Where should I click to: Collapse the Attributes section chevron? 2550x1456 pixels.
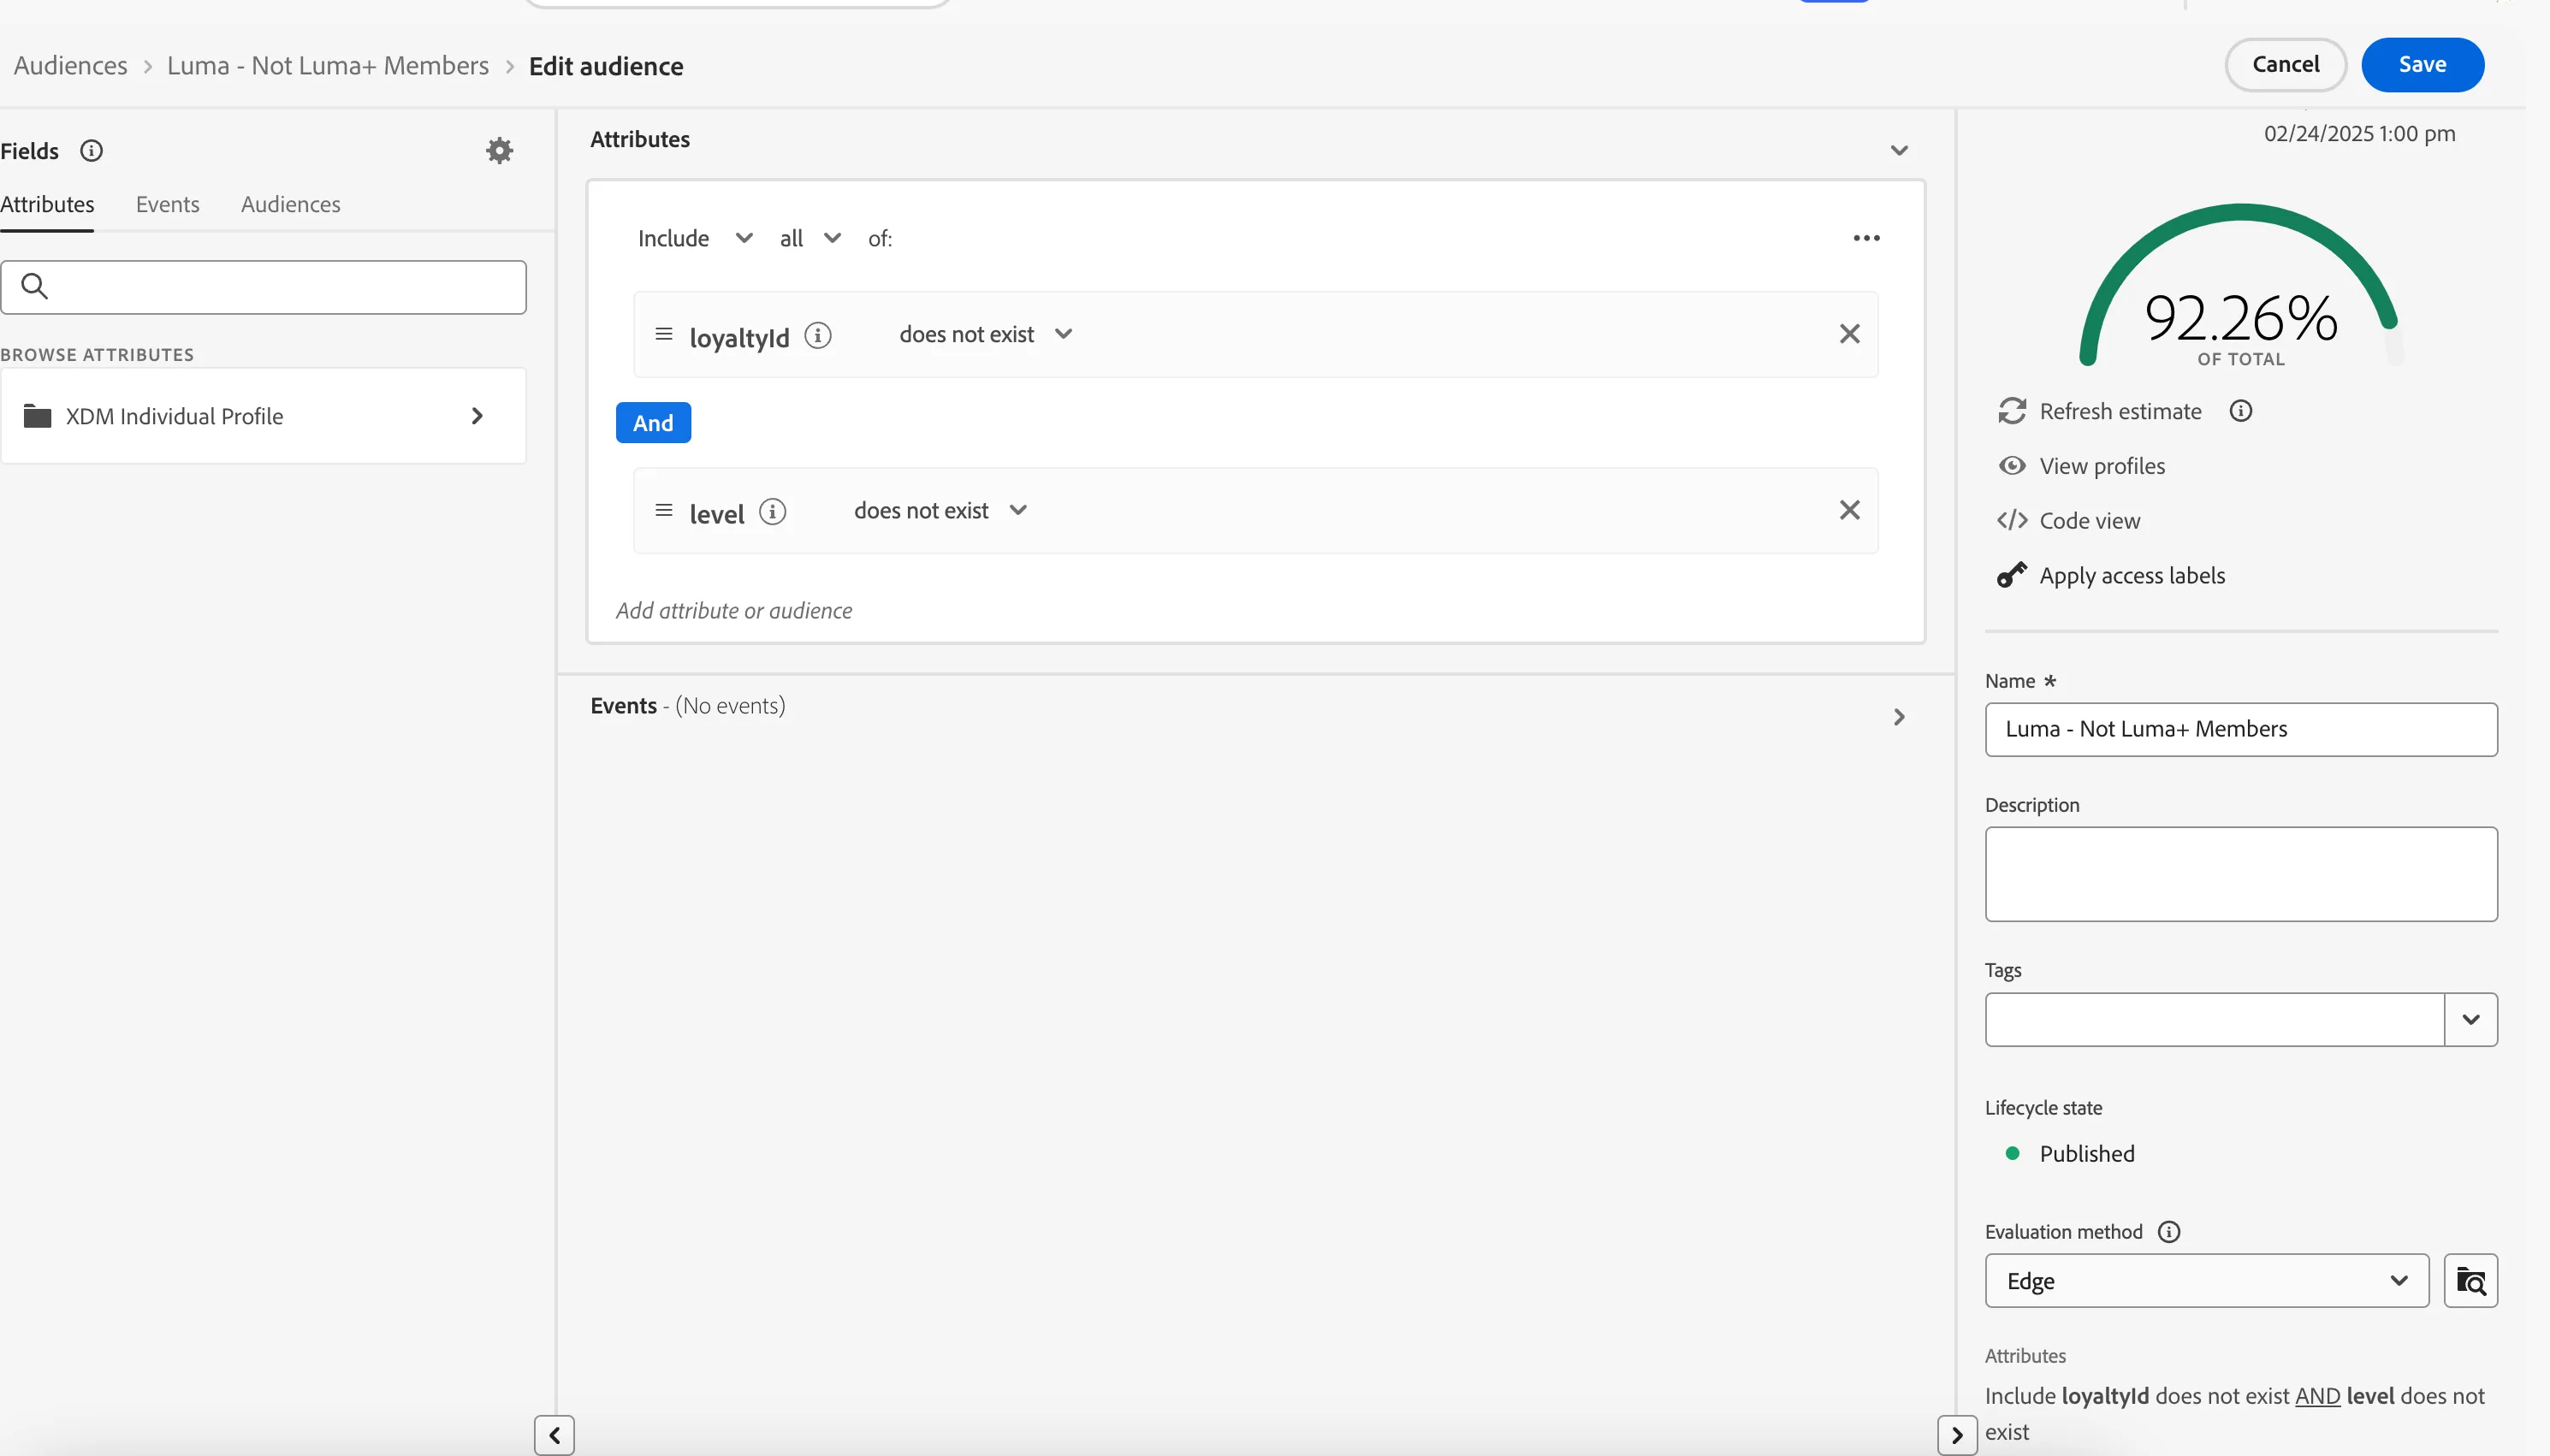tap(1899, 150)
